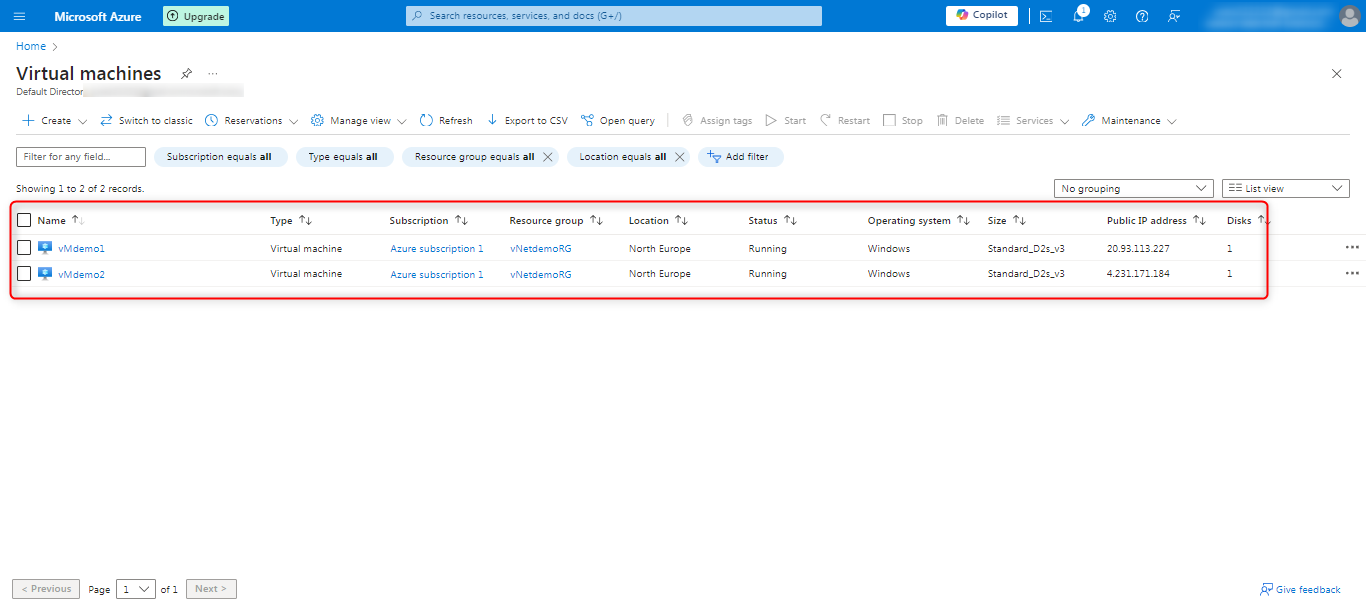Go to the Home breadcrumb
This screenshot has width=1366, height=615.
click(x=31, y=46)
